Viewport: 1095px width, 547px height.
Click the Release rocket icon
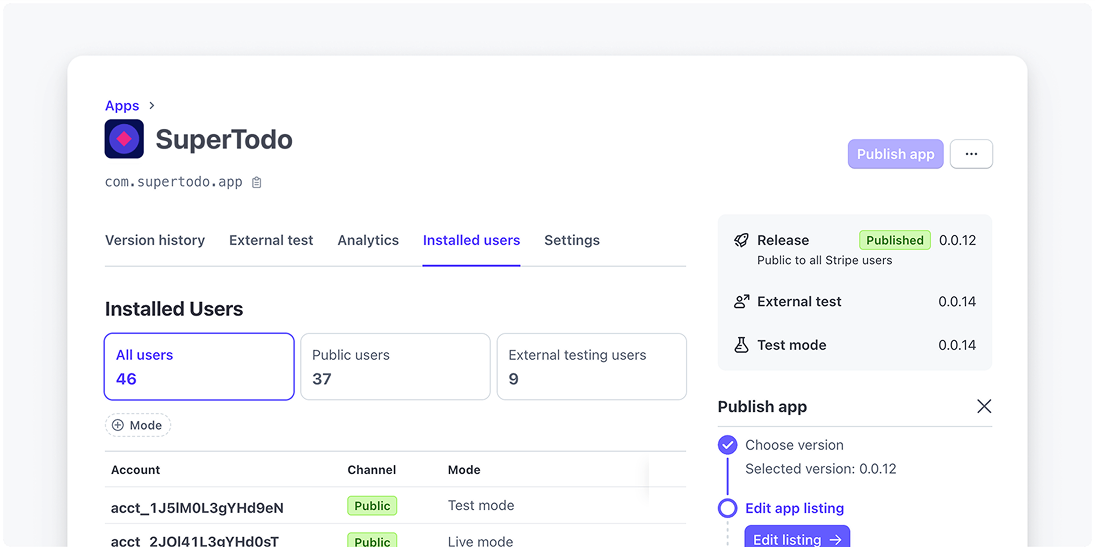[741, 240]
